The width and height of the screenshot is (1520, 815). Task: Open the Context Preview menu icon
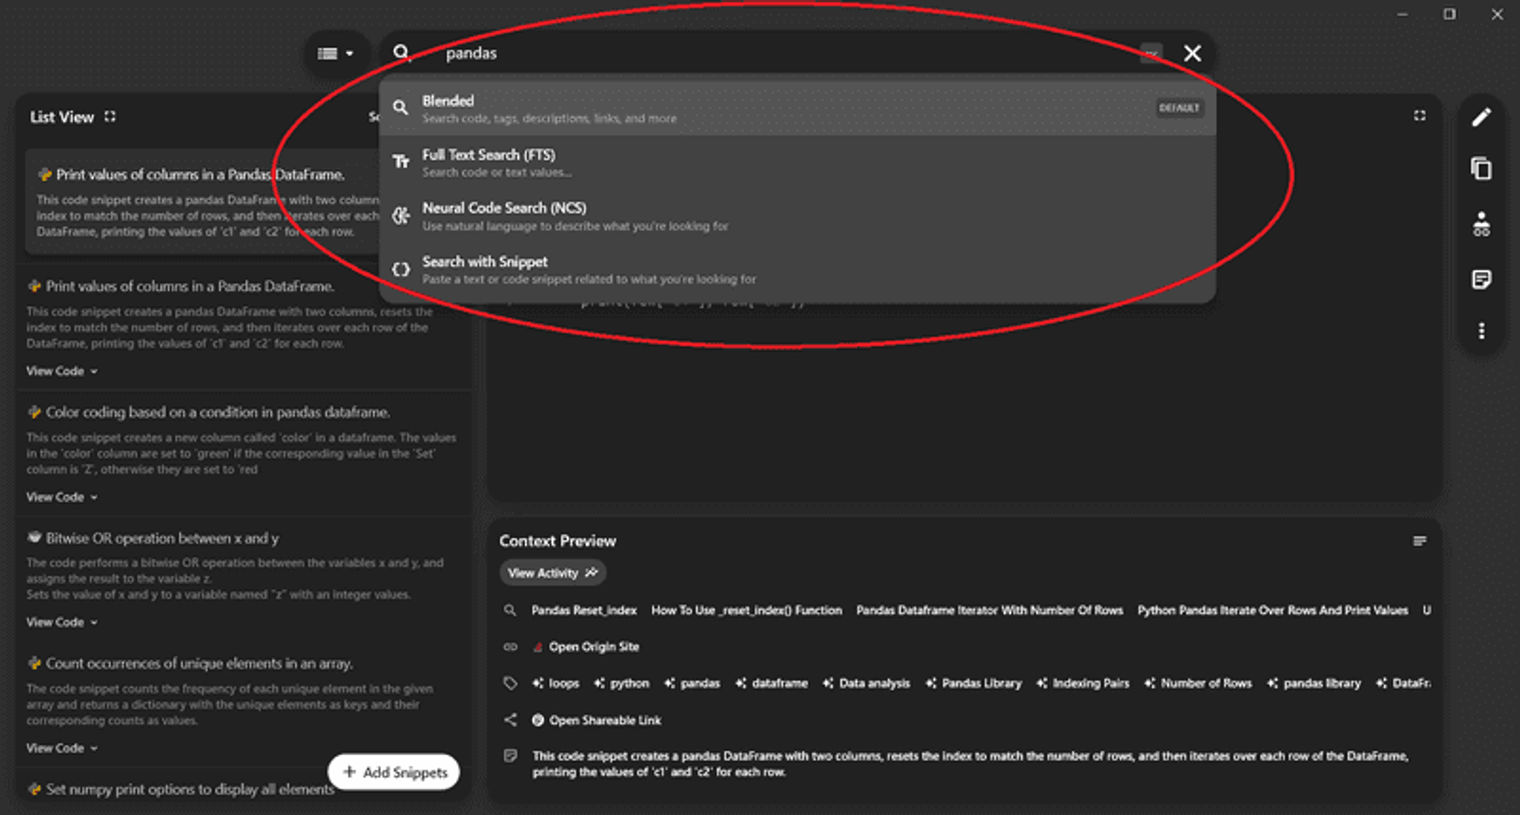1419,541
